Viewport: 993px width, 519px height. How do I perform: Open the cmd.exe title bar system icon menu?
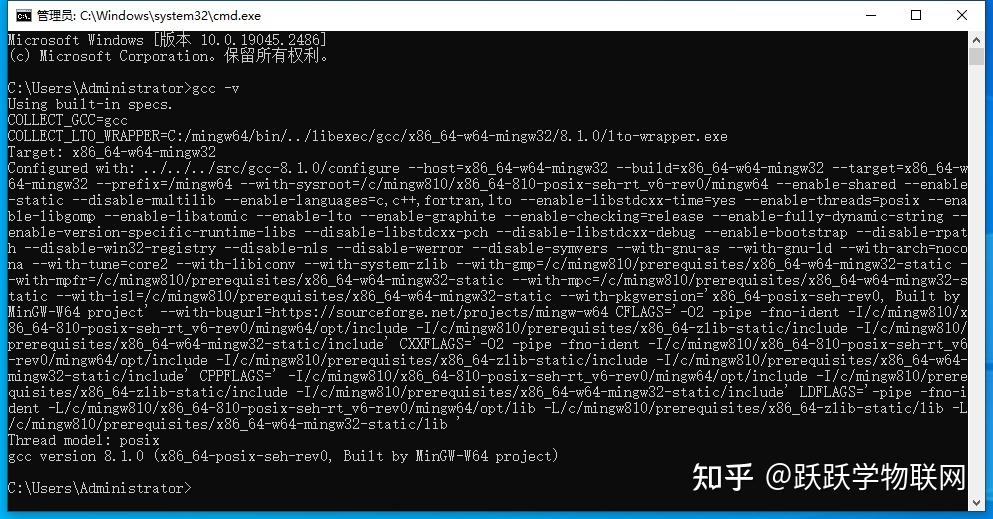(x=23, y=15)
